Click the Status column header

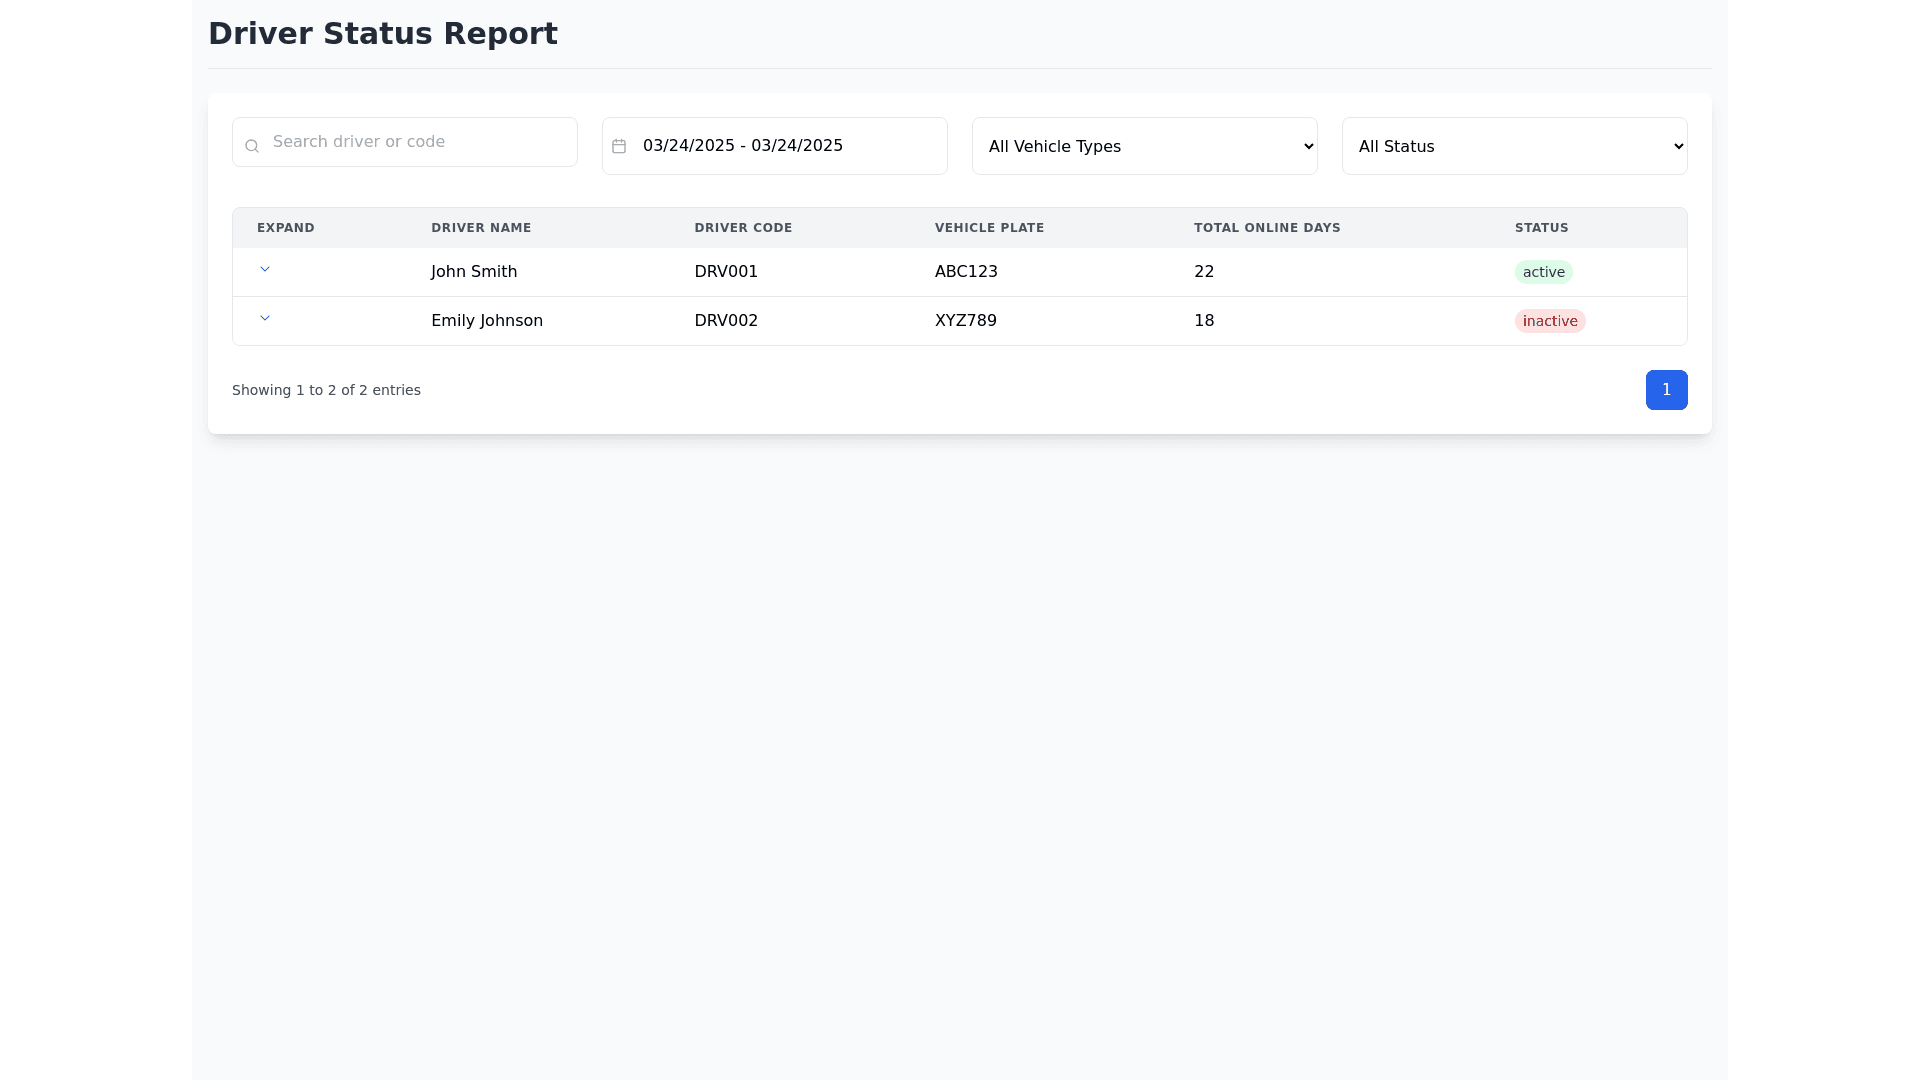(1541, 228)
